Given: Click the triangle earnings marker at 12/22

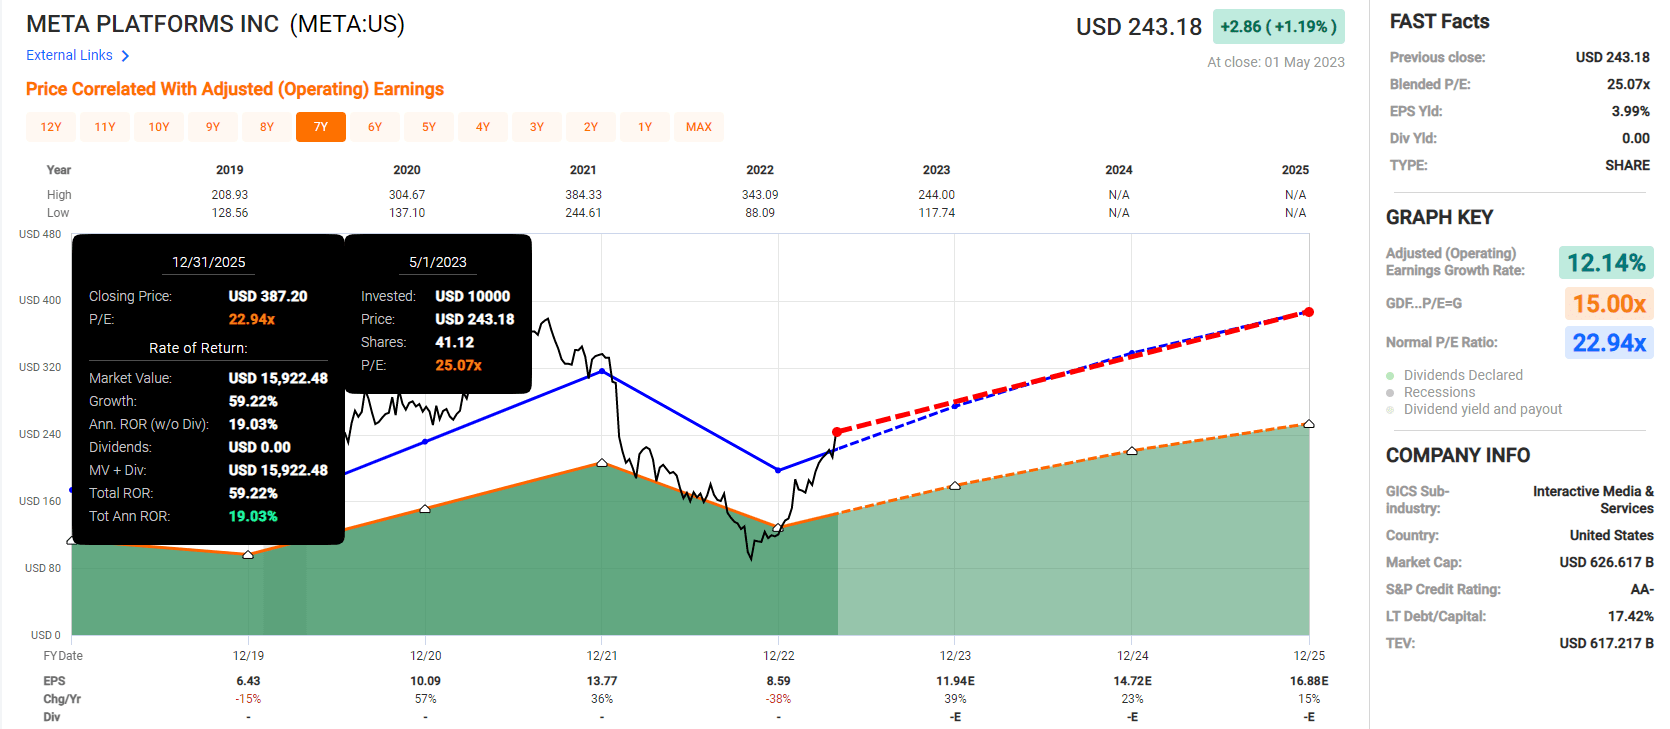Looking at the screenshot, I should pos(778,528).
